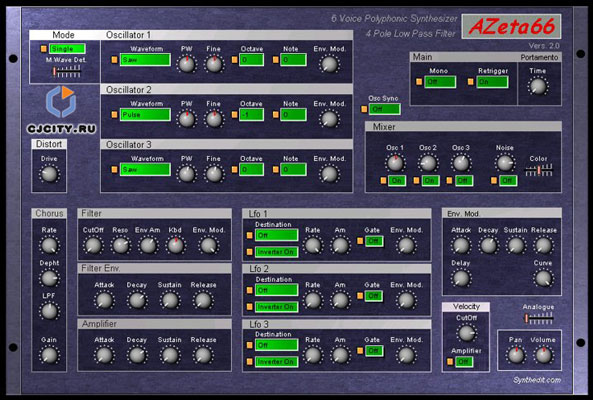
Task: Open Oscillator 2 Octave selector showing -1
Action: click(251, 115)
